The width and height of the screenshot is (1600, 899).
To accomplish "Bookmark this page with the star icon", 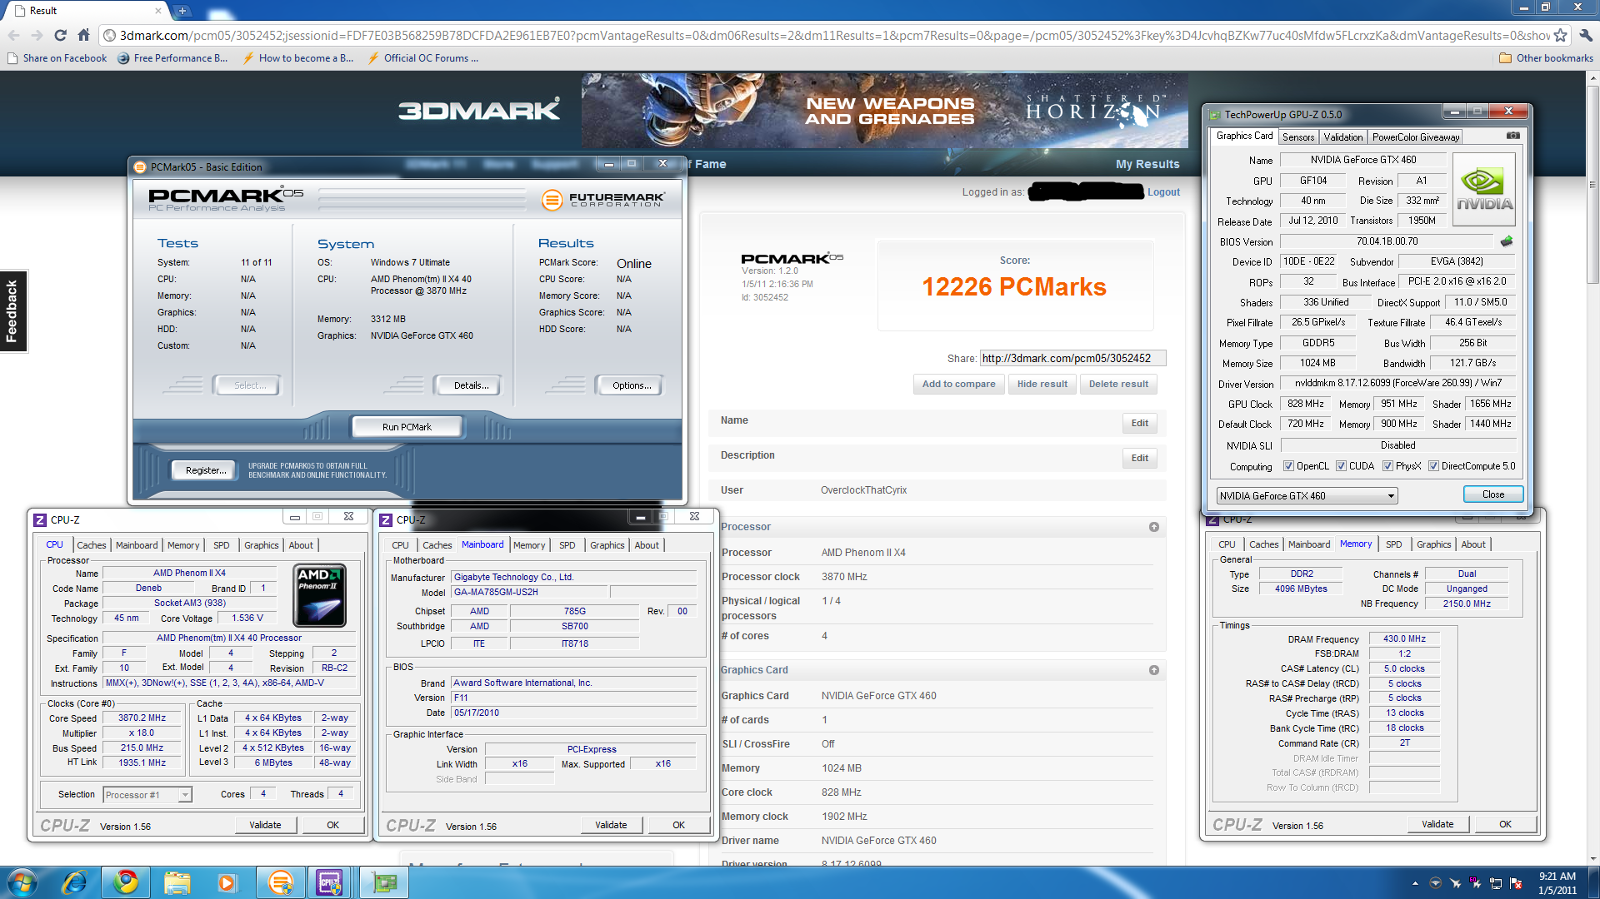I will [x=1560, y=35].
